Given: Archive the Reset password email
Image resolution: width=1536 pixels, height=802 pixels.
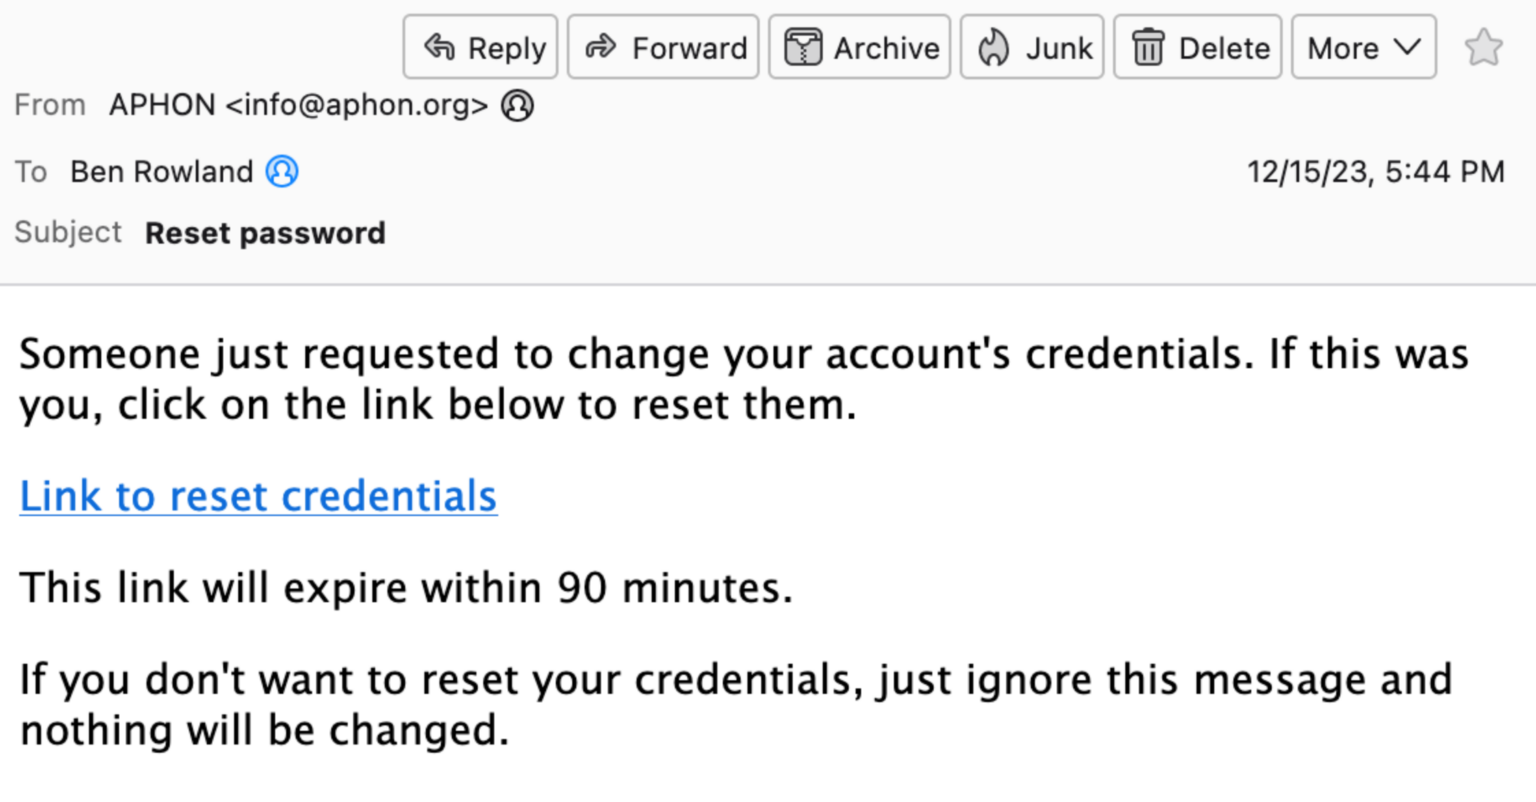Looking at the screenshot, I should click(x=860, y=47).
